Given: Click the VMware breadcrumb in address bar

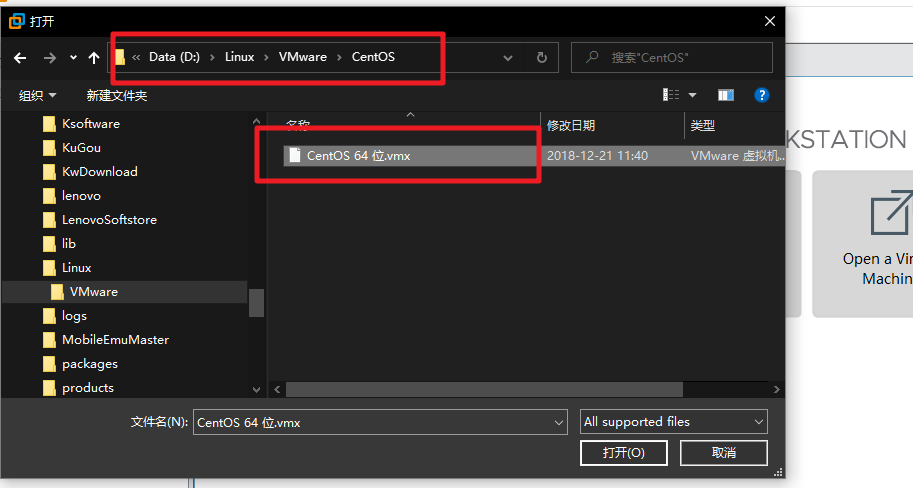Looking at the screenshot, I should [303, 57].
